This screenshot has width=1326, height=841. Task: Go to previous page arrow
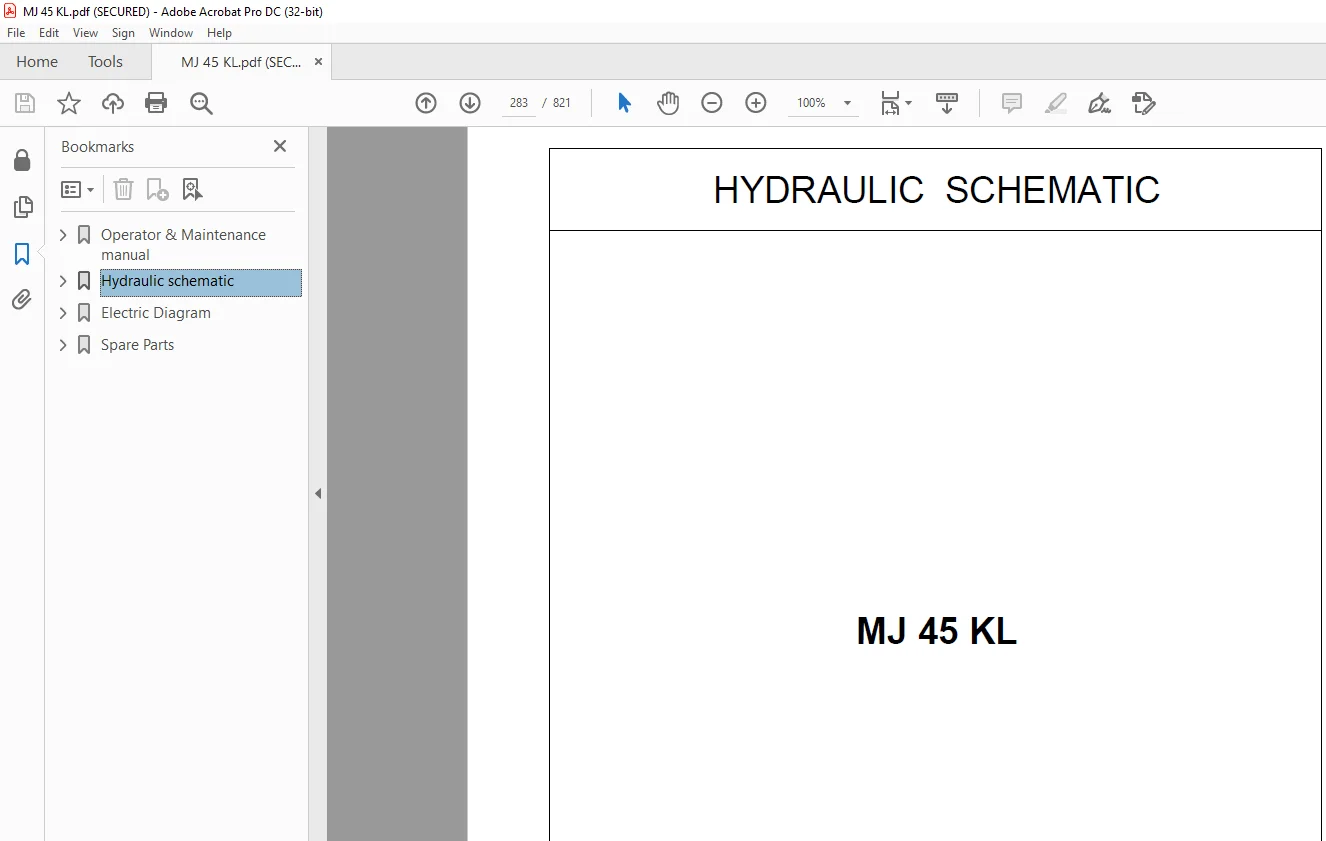tap(426, 103)
